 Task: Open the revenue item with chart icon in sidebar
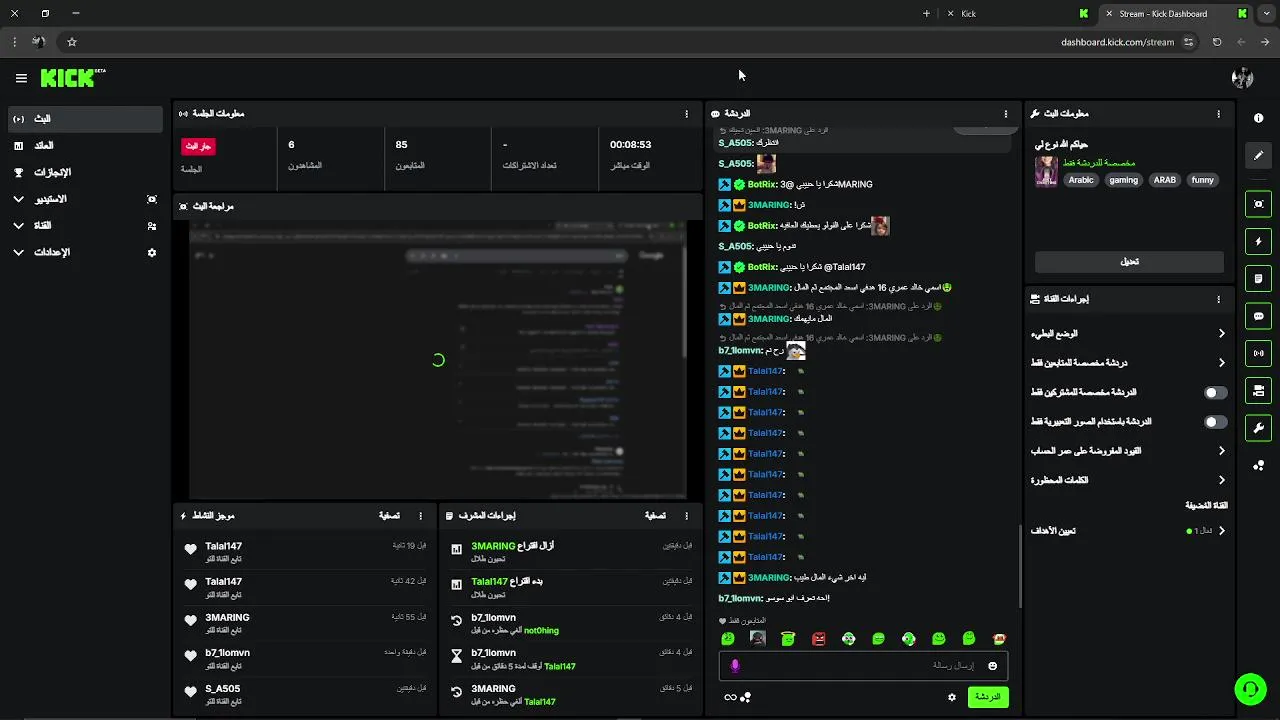[x=85, y=146]
